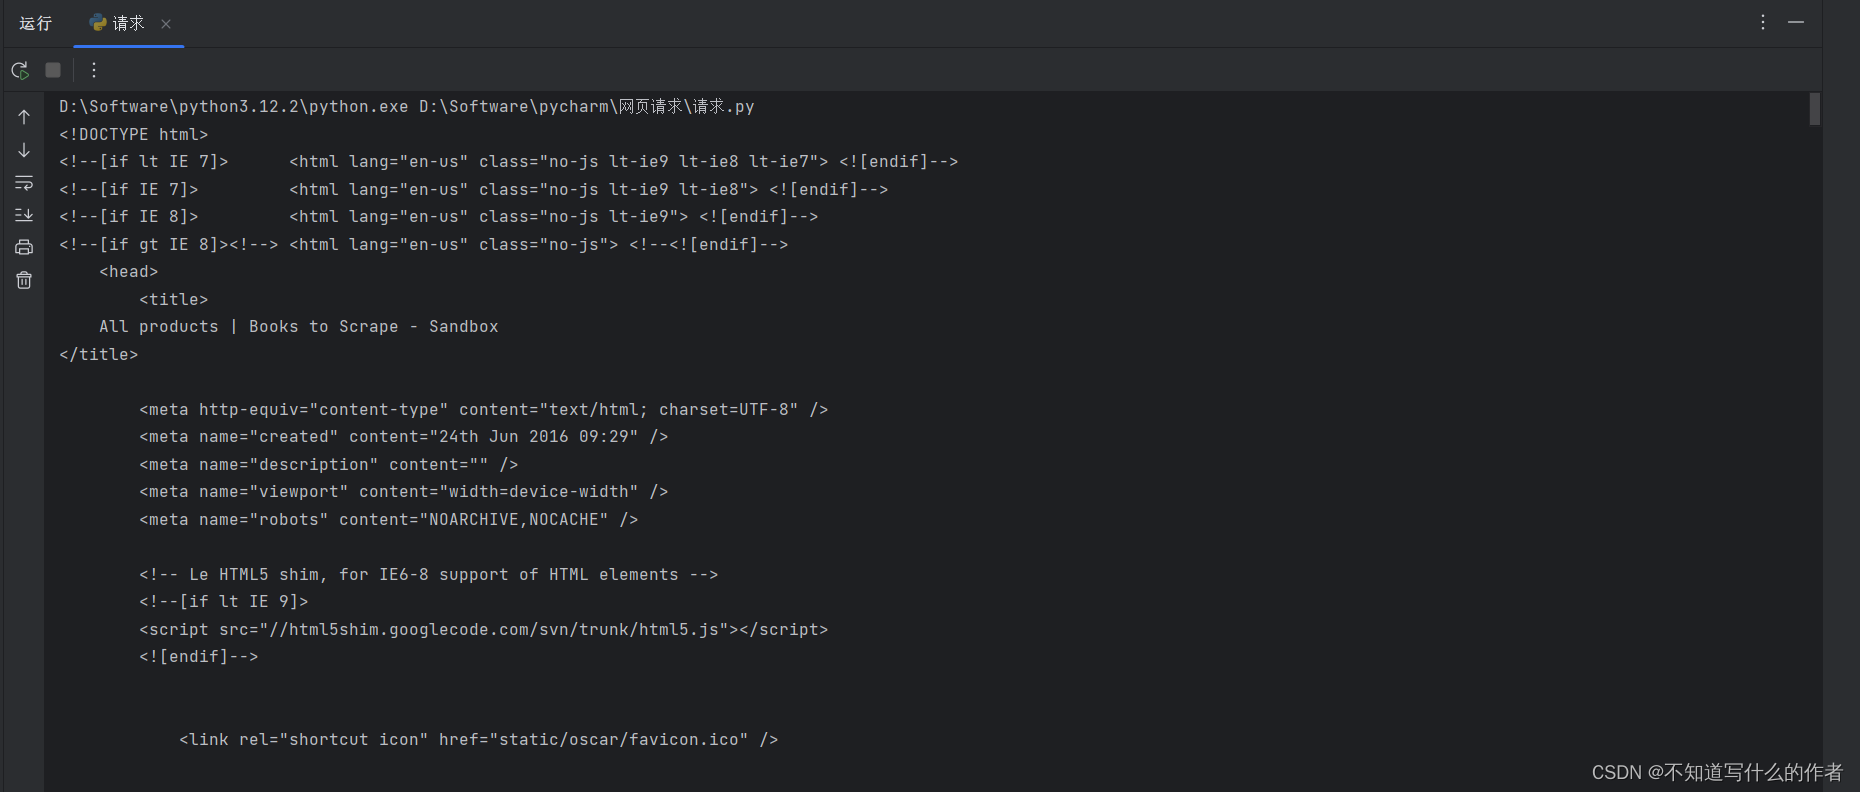Viewport: 1860px width, 792px height.
Task: Click the '<!--[if gt IE 8]>' line
Action: point(424,244)
